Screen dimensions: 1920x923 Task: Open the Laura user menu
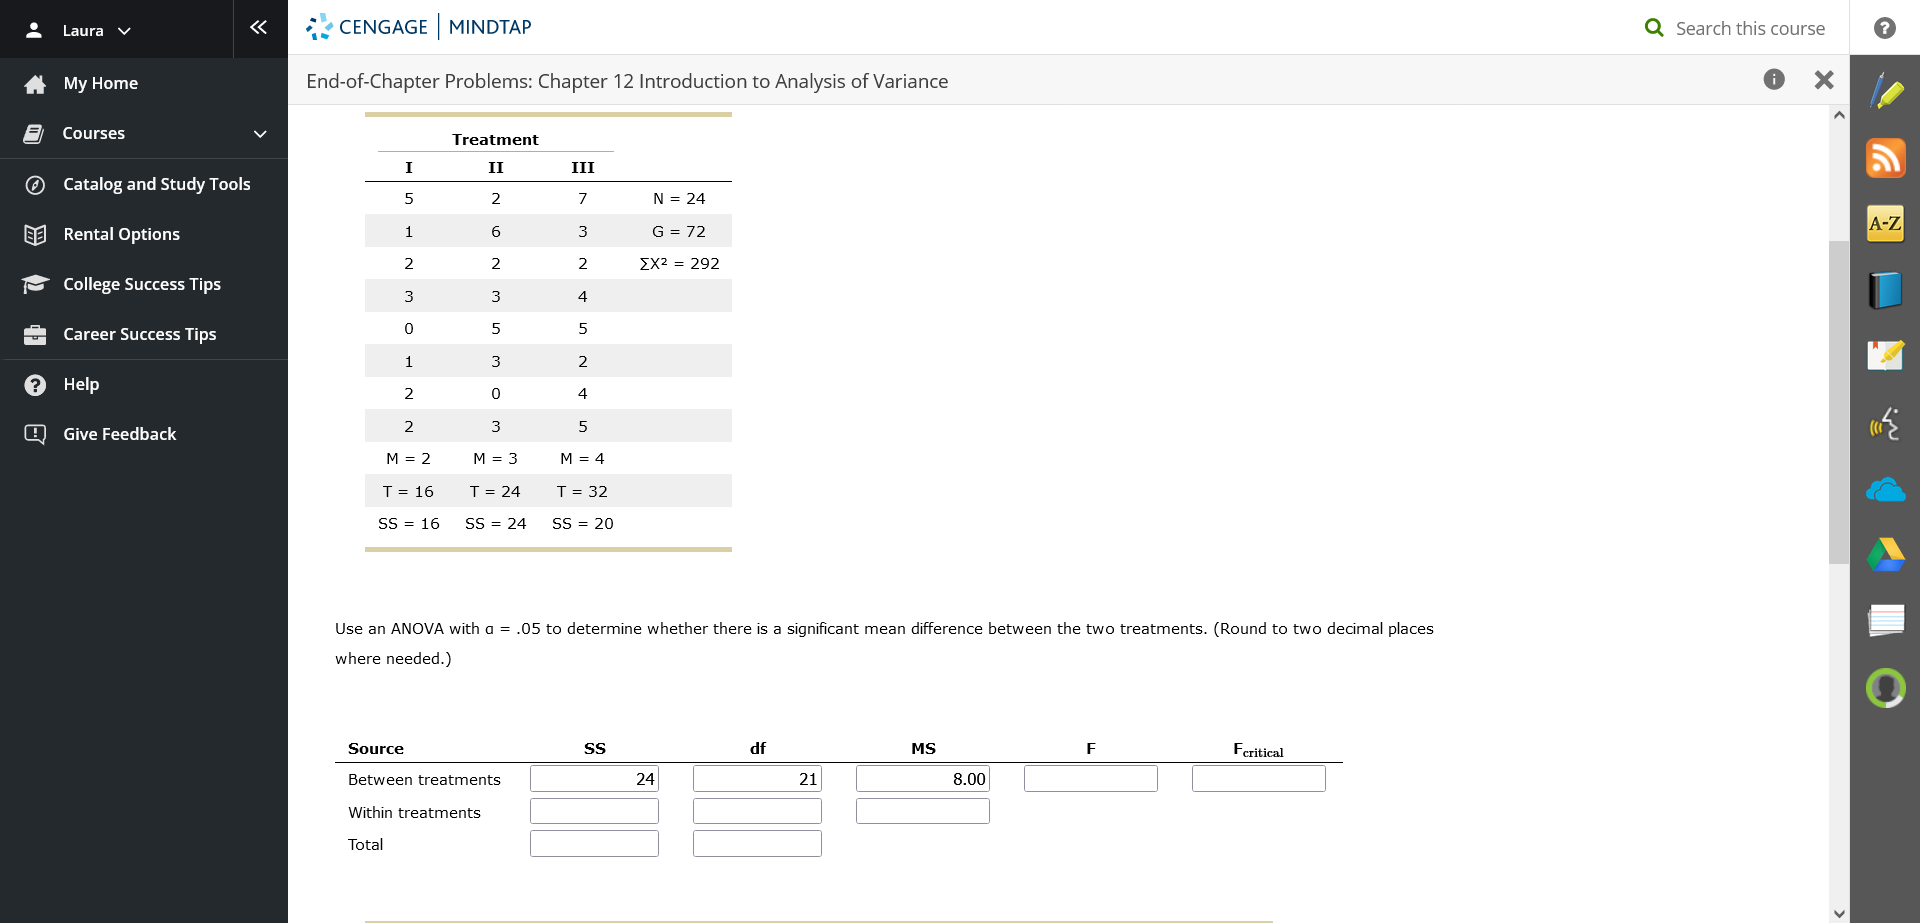(x=79, y=30)
